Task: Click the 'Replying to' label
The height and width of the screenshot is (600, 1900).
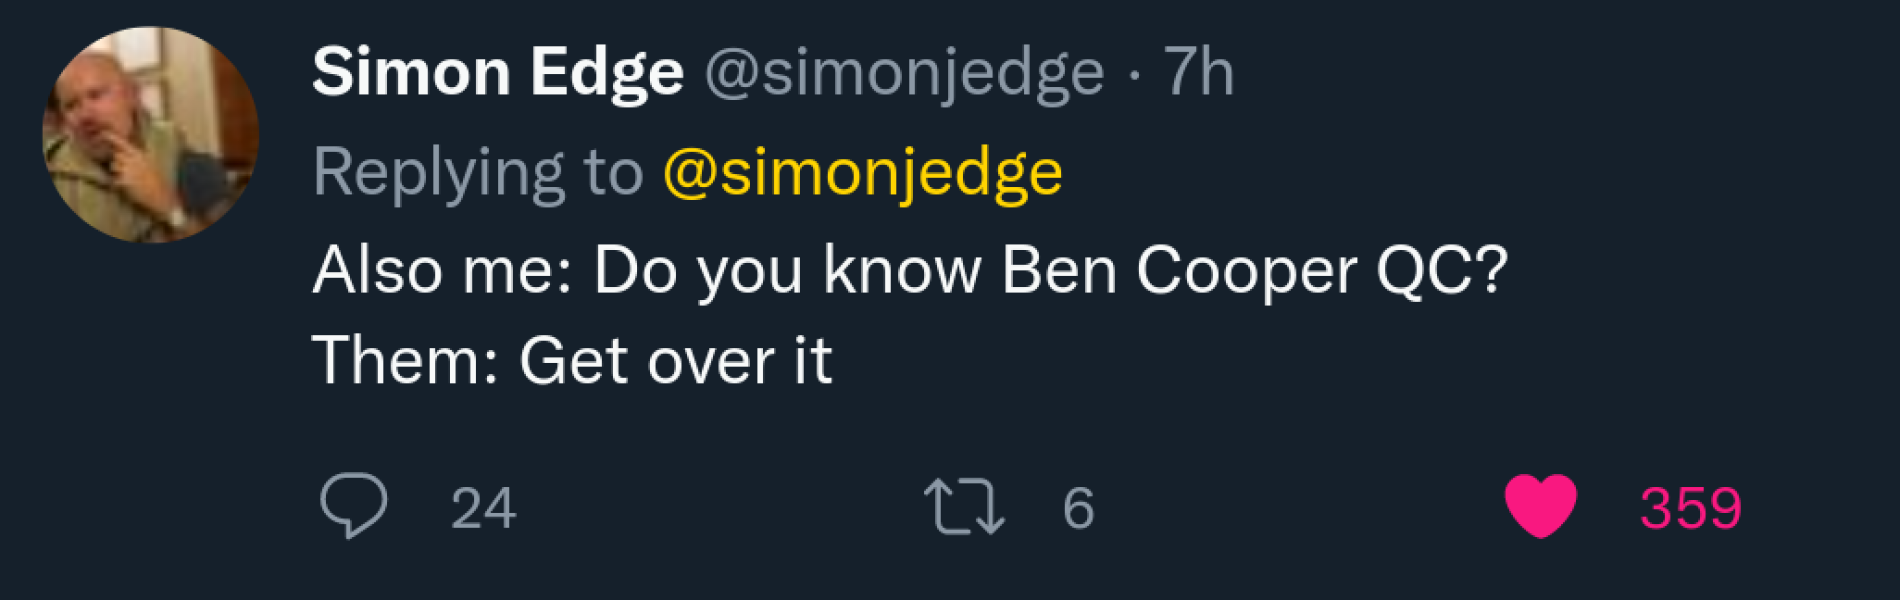Action: (477, 172)
